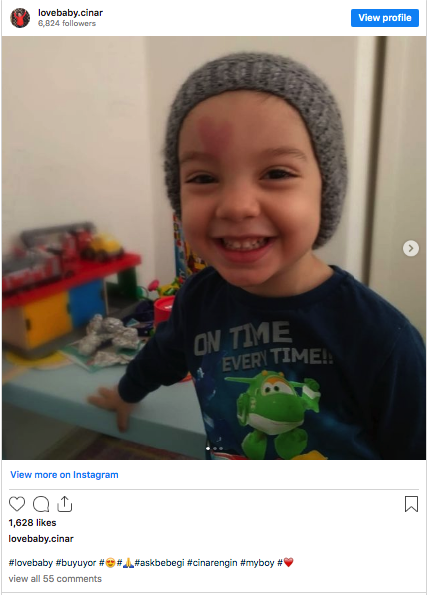Image resolution: width=431 pixels, height=595 pixels.
Task: Save post with the bookmark icon
Action: [411, 504]
